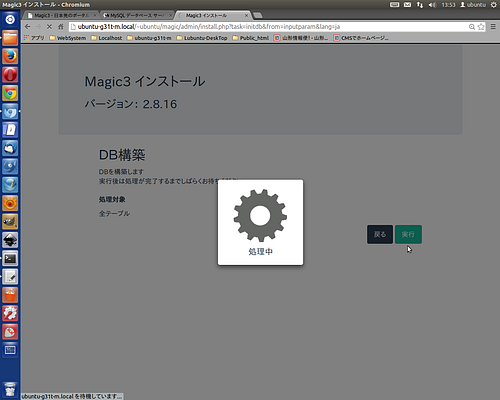Viewport: 500px width, 400px height.
Task: Open the clock showing 13:53
Action: pyautogui.click(x=448, y=5)
